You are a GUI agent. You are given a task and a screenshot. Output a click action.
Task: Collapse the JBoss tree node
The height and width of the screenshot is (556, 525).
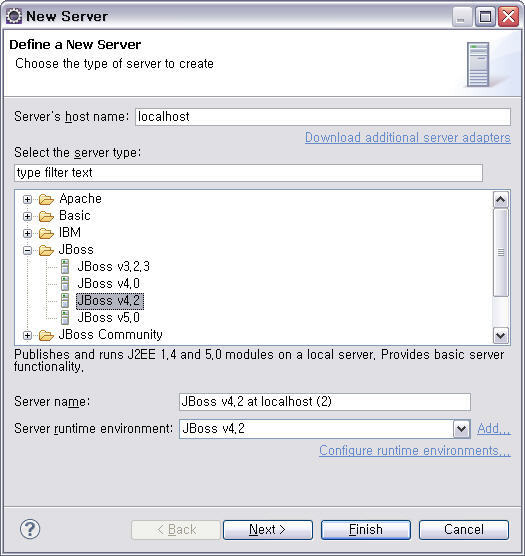pos(27,251)
